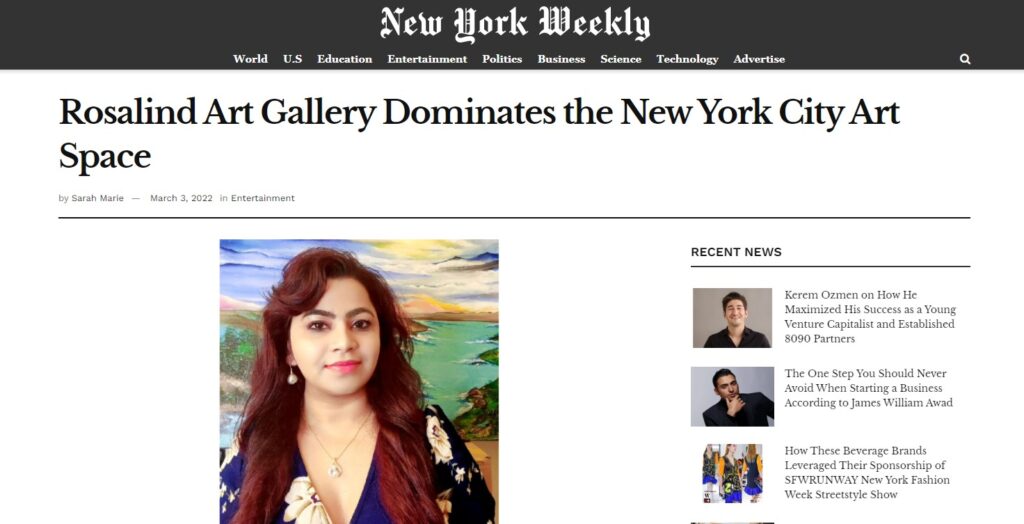
Task: Click the Entertainment category link under title
Action: click(x=263, y=198)
